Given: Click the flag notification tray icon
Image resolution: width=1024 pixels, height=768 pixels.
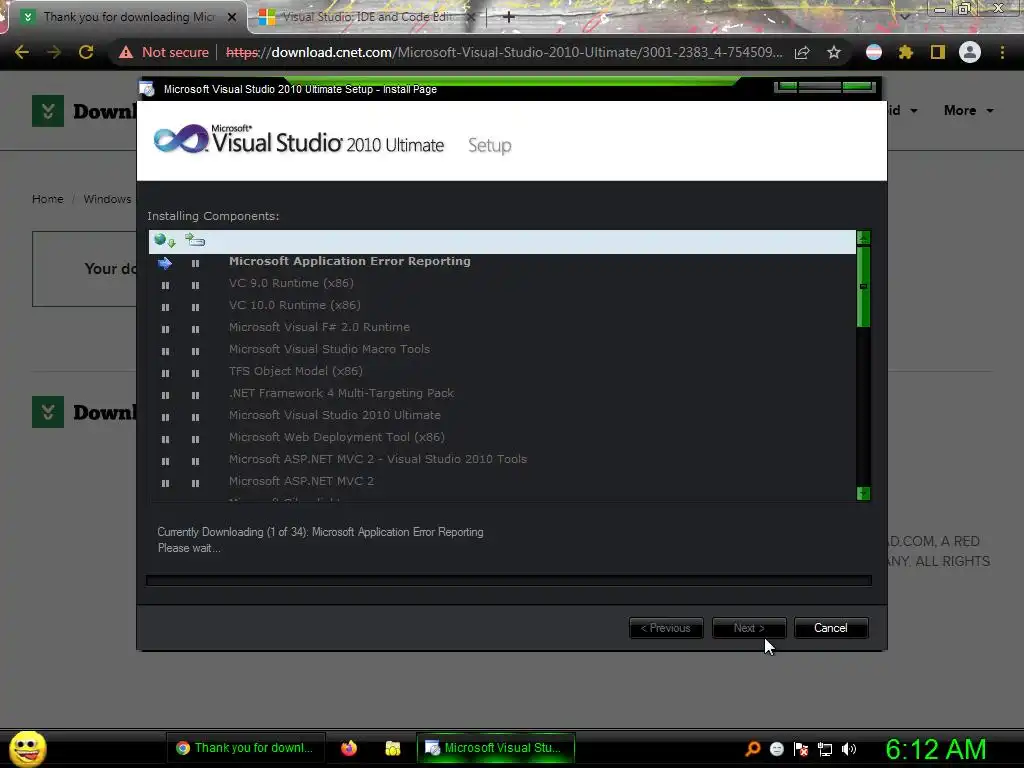Looking at the screenshot, I should [x=801, y=749].
